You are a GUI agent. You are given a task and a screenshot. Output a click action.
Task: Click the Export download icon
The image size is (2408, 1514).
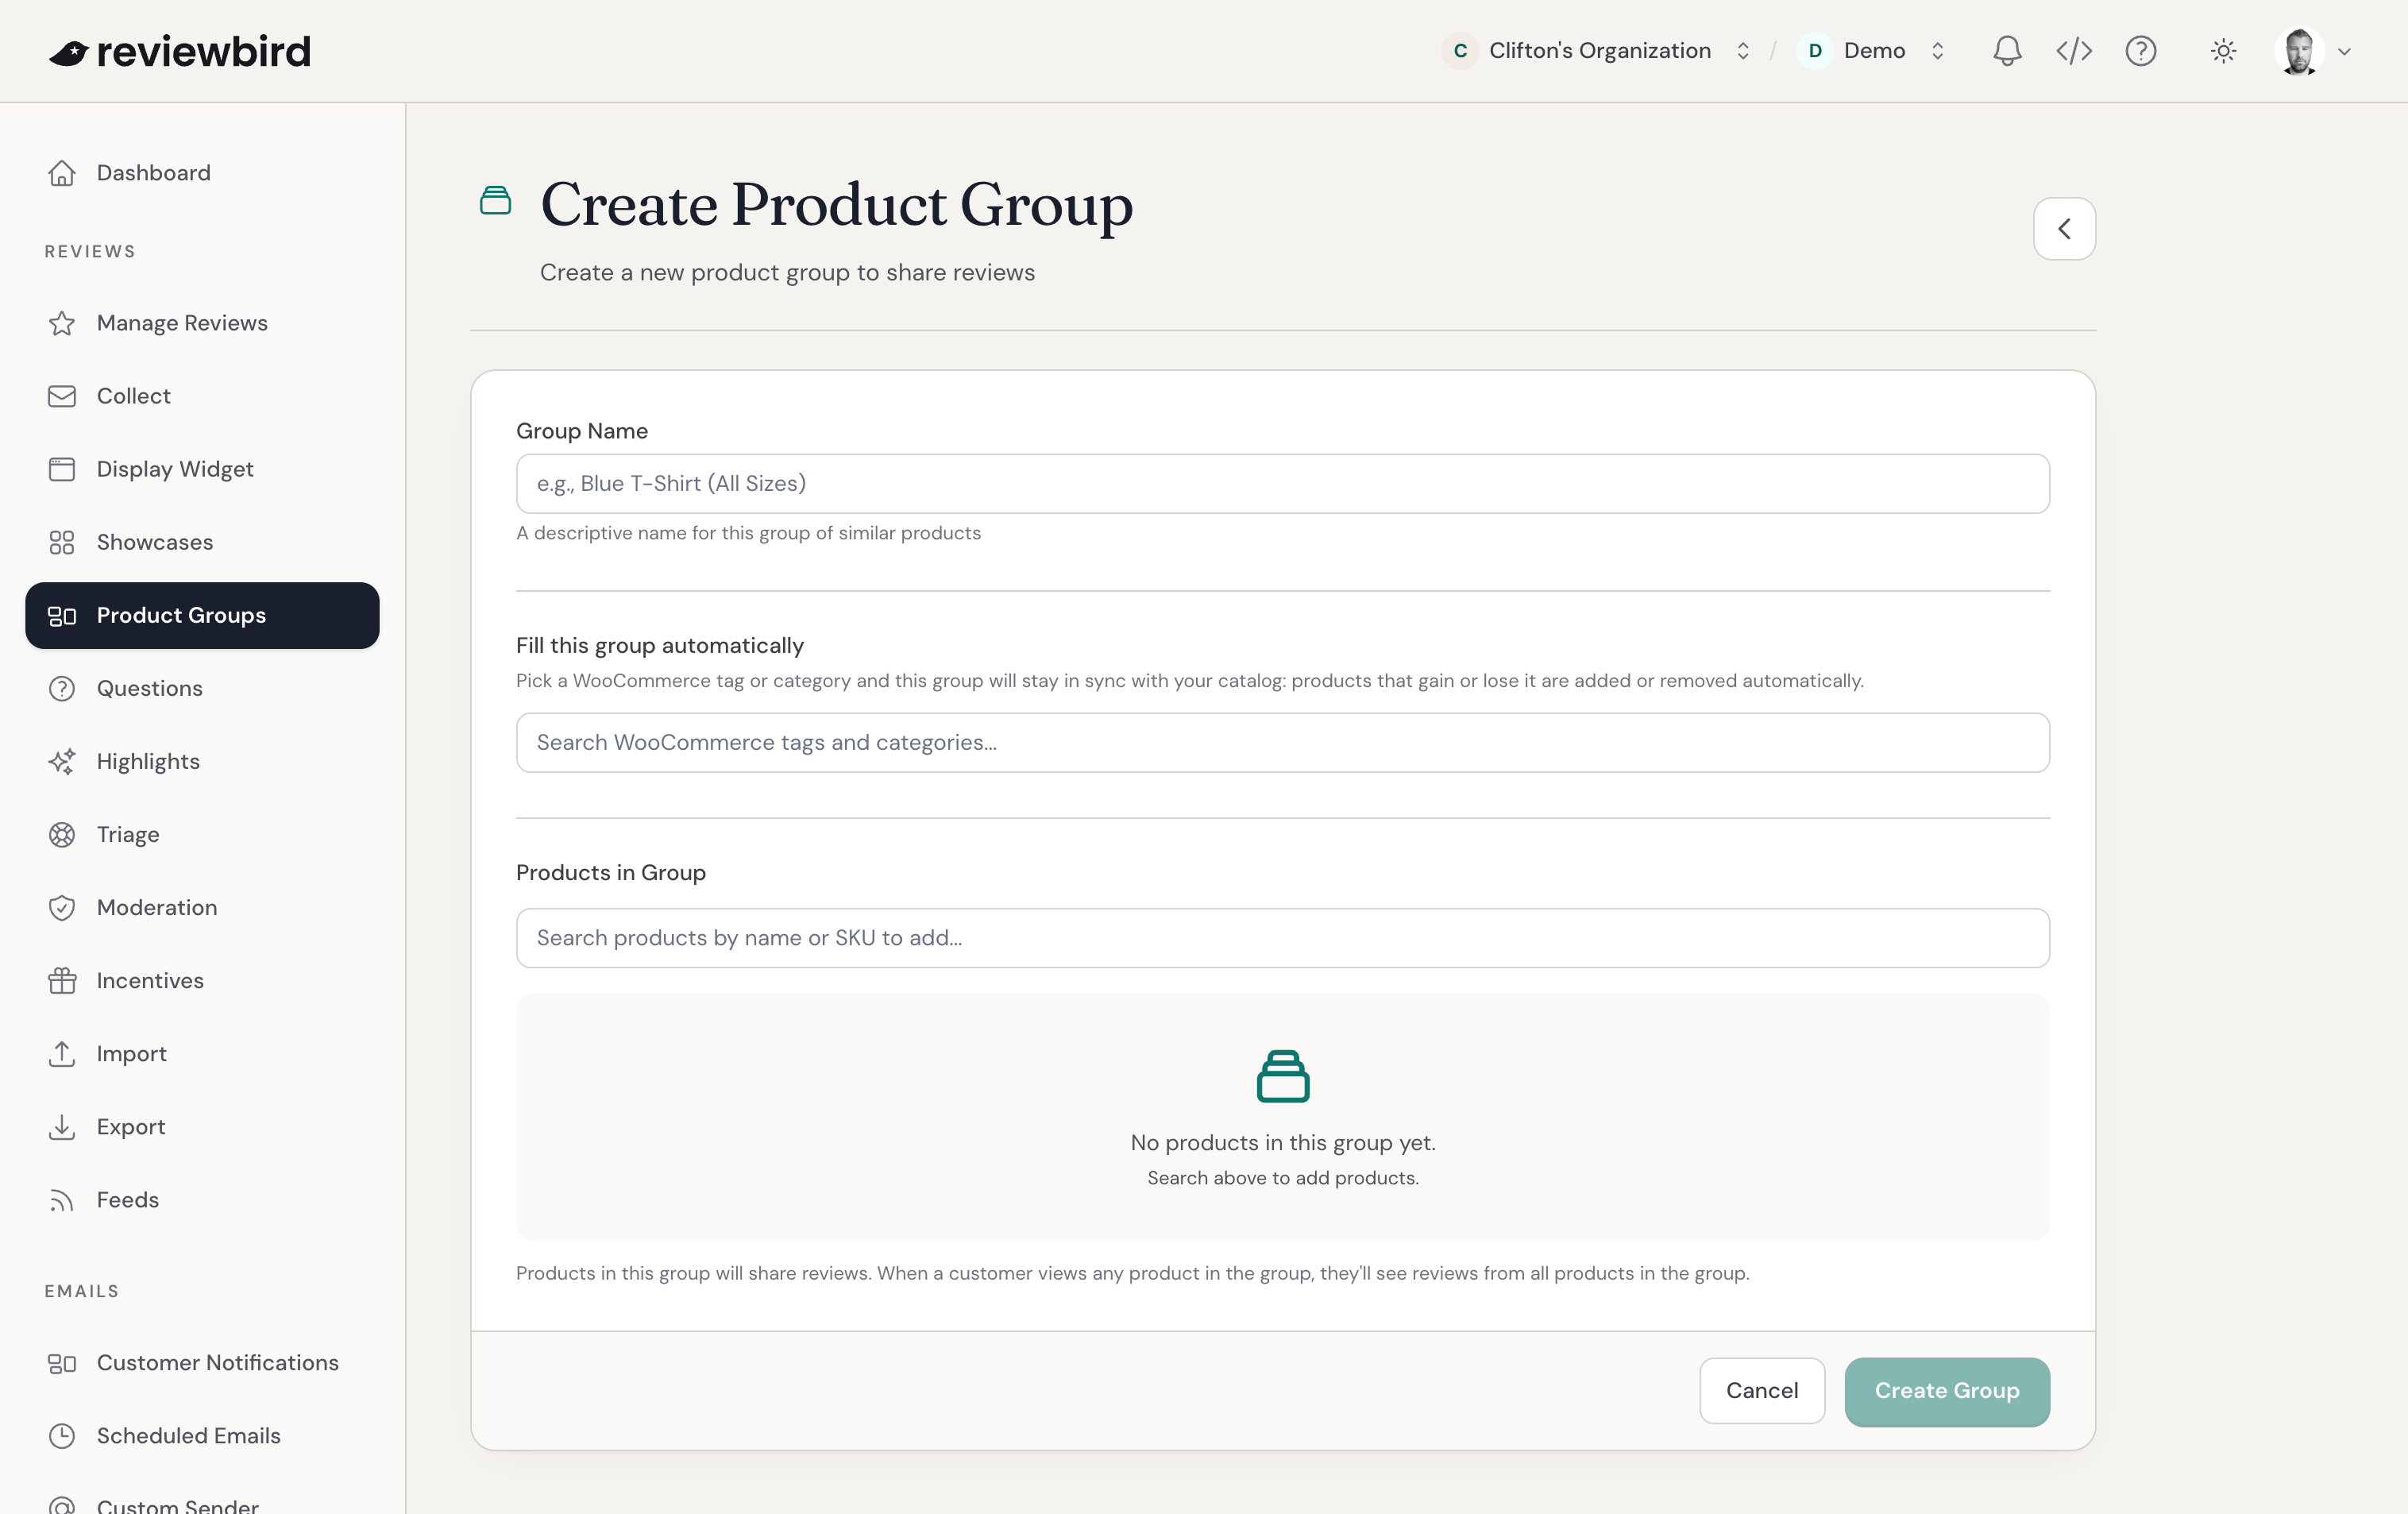[x=62, y=1127]
